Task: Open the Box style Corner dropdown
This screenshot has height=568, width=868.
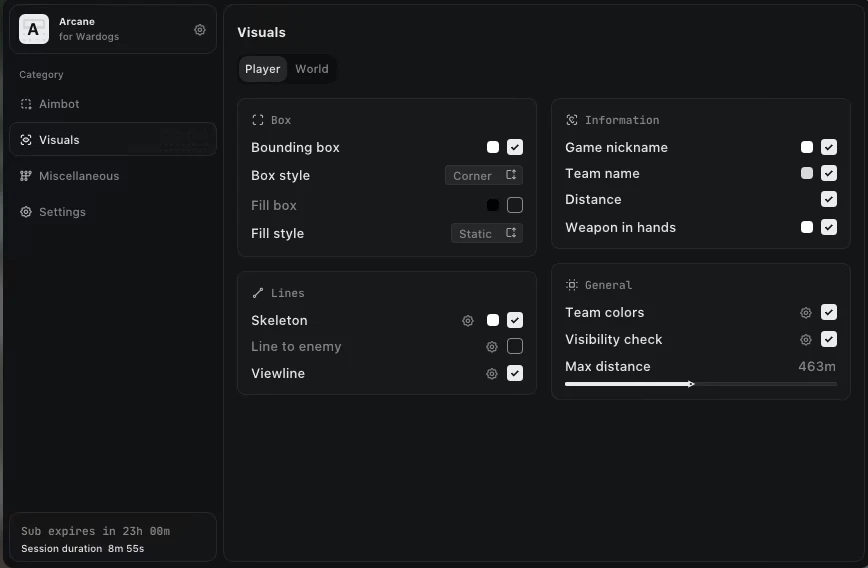Action: (484, 175)
